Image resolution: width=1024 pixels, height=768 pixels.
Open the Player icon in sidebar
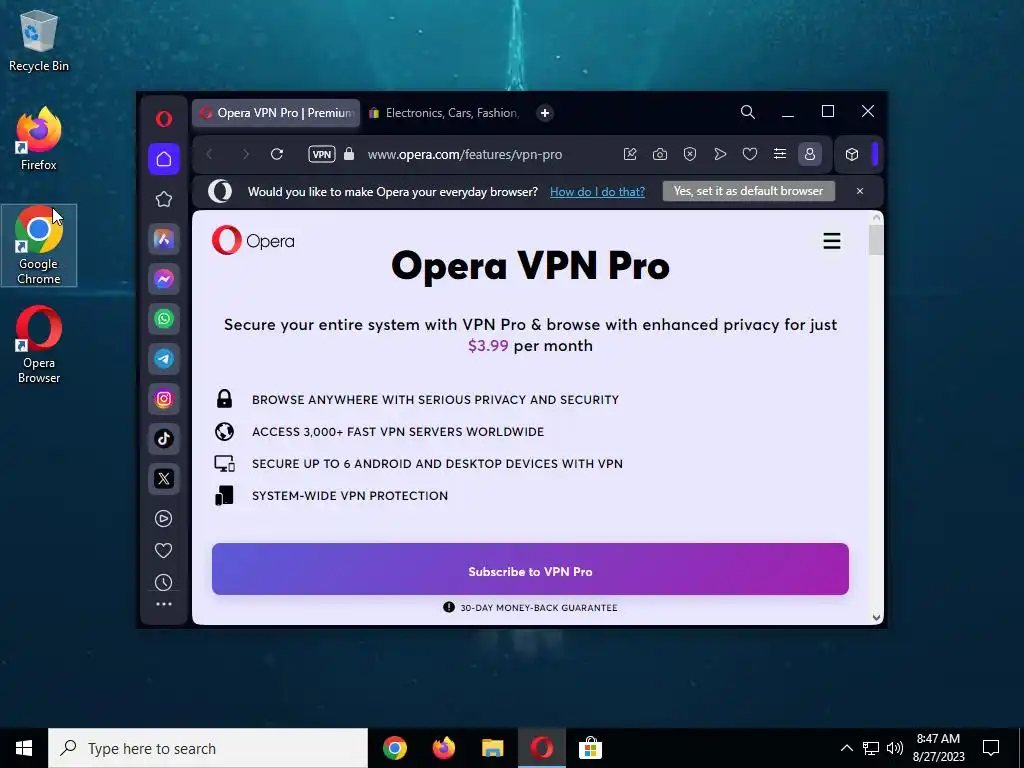(x=164, y=519)
